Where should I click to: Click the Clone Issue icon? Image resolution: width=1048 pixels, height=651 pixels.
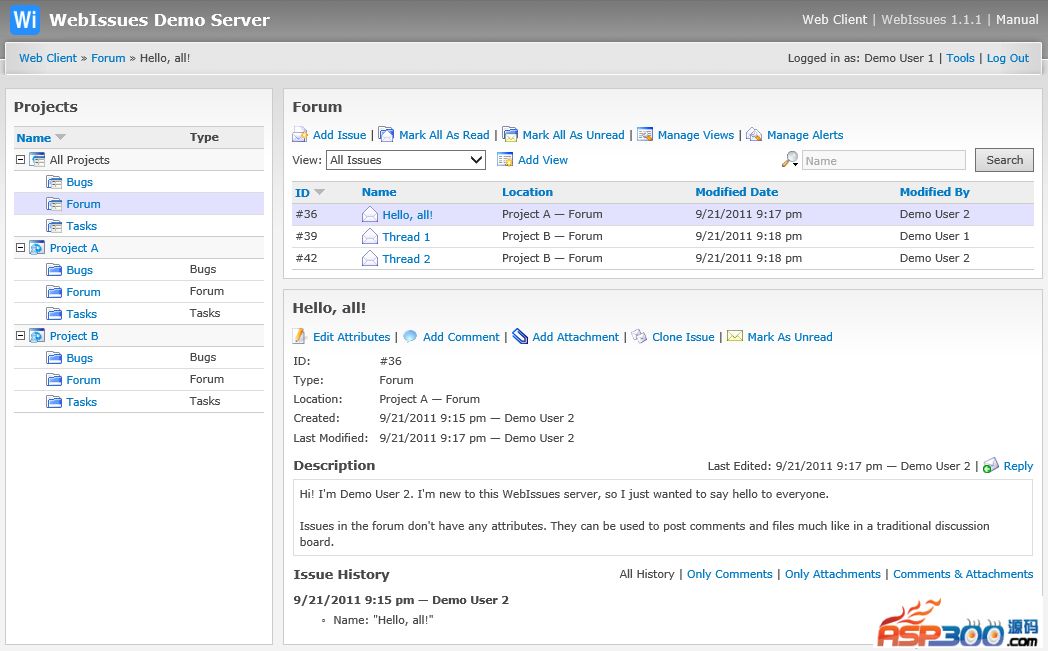tap(639, 337)
